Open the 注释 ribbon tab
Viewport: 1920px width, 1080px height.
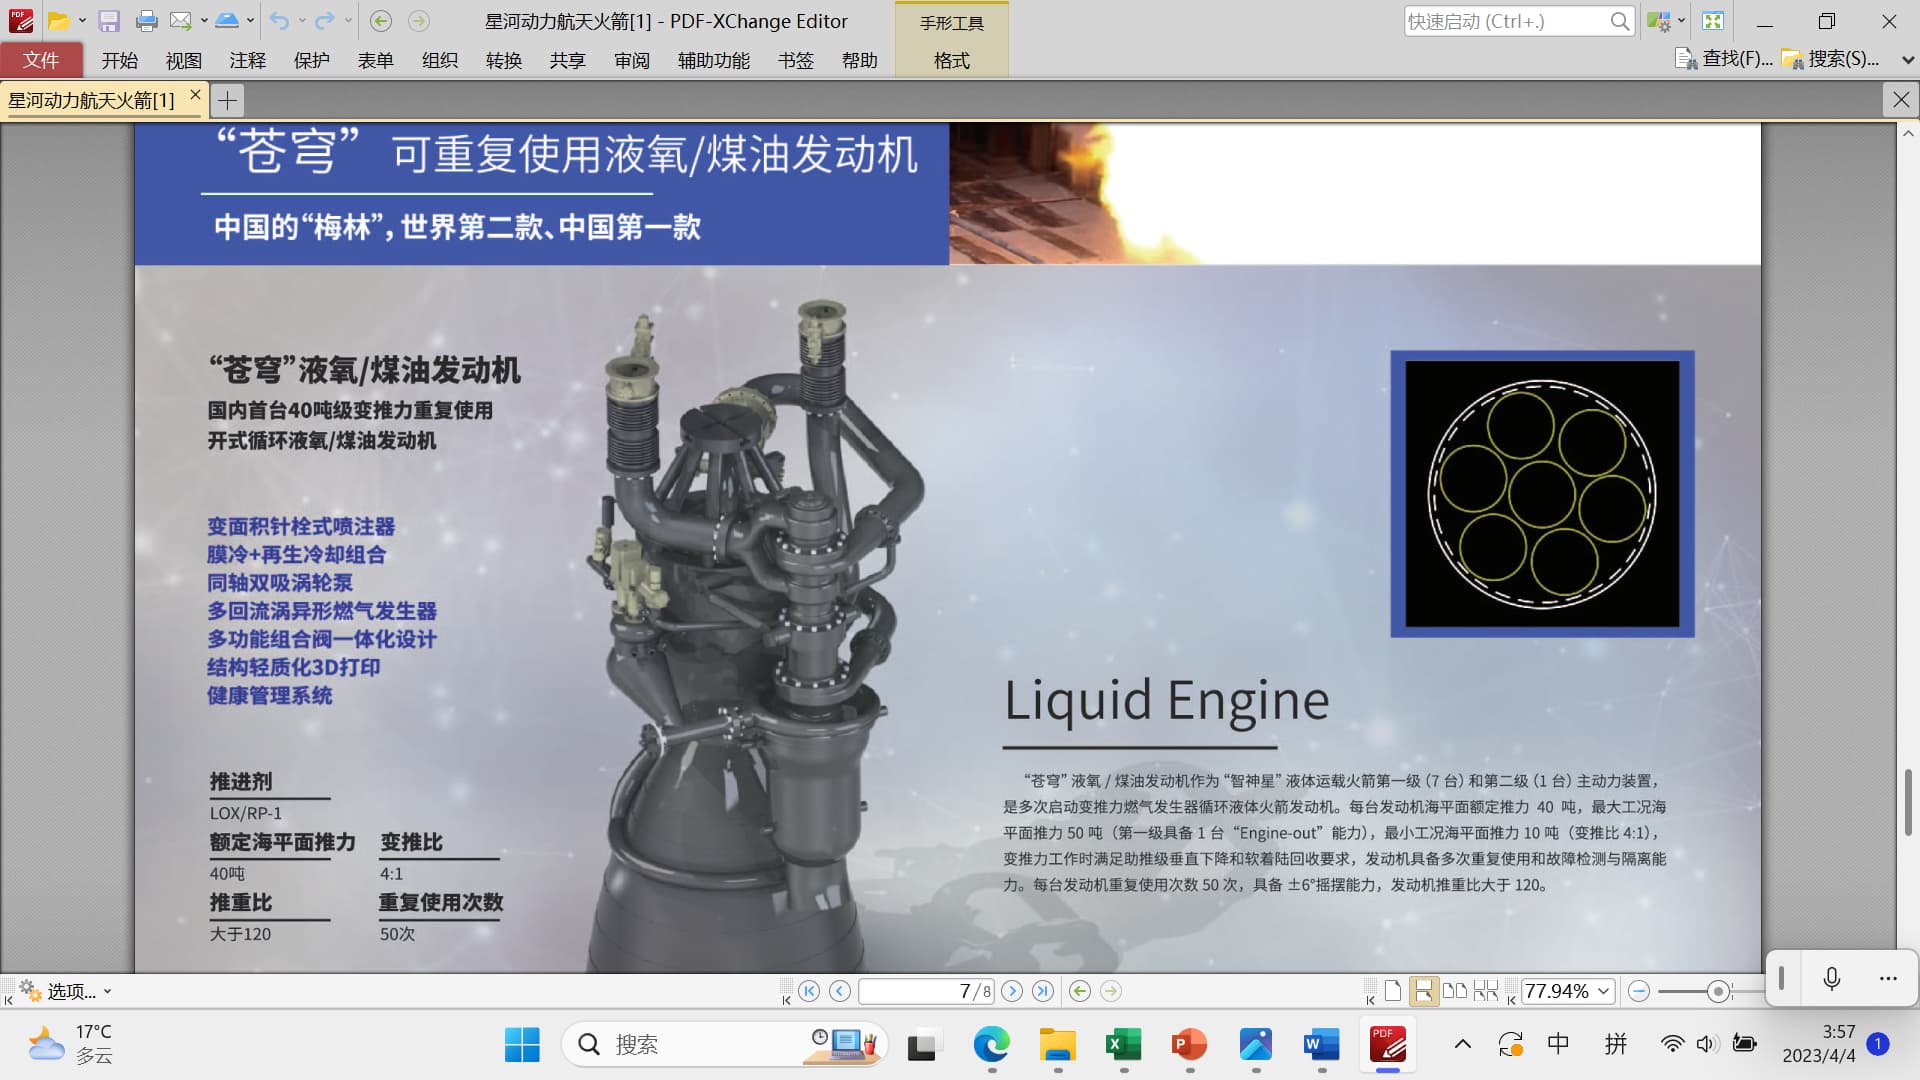[247, 61]
